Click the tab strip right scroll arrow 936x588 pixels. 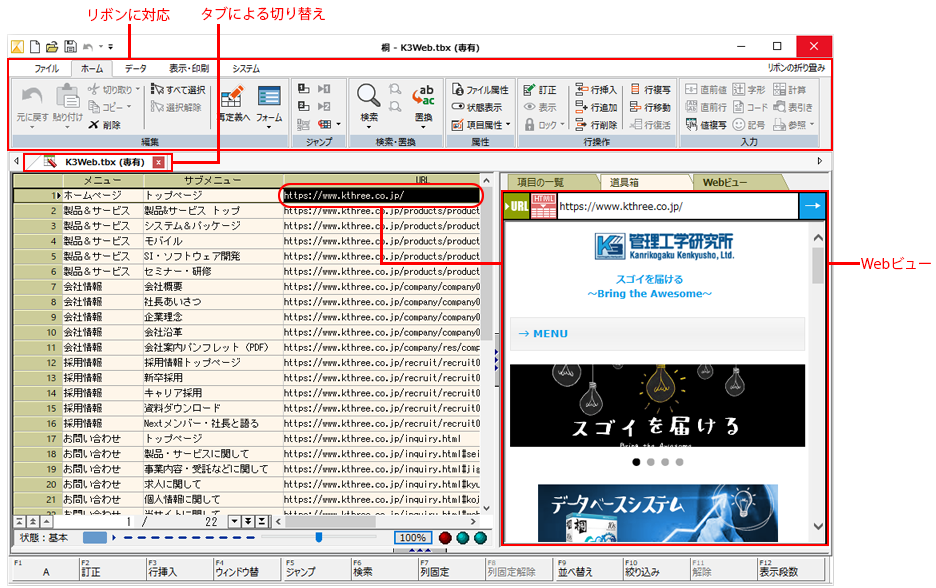click(820, 161)
